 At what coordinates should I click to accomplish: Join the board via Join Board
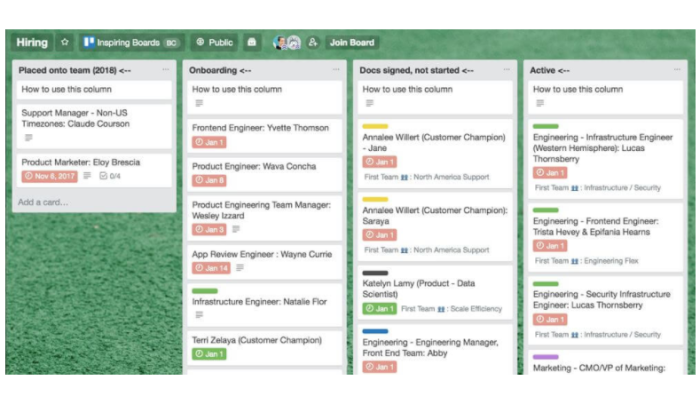pyautogui.click(x=352, y=42)
